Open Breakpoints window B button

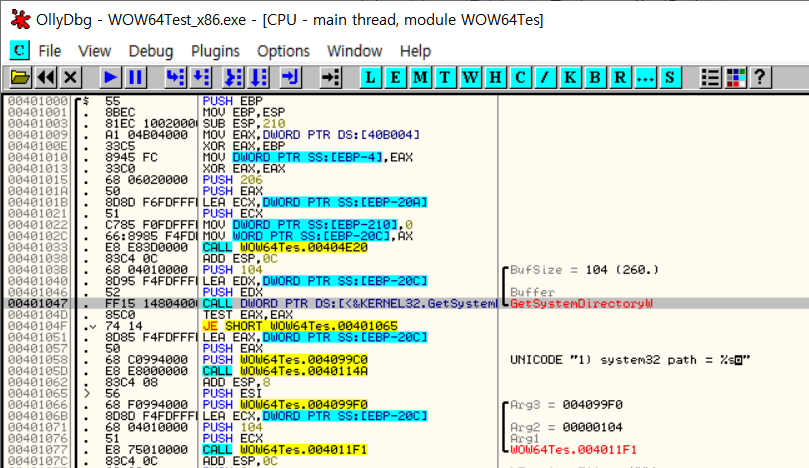(595, 77)
